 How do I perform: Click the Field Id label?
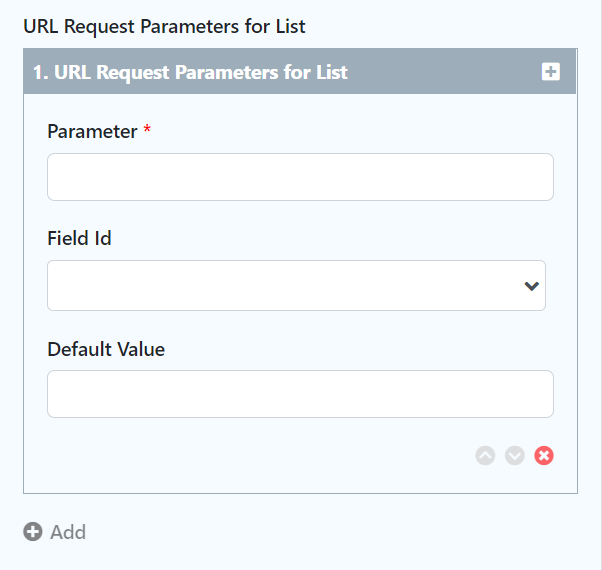[79, 239]
